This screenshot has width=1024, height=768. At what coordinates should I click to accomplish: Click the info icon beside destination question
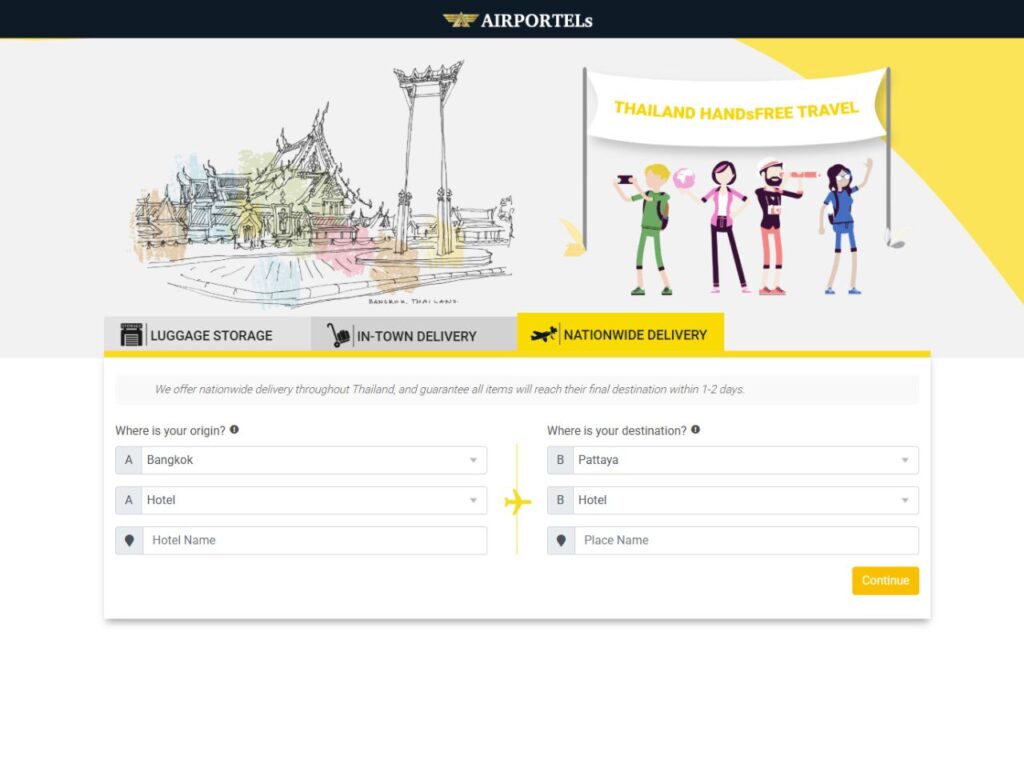pyautogui.click(x=696, y=430)
